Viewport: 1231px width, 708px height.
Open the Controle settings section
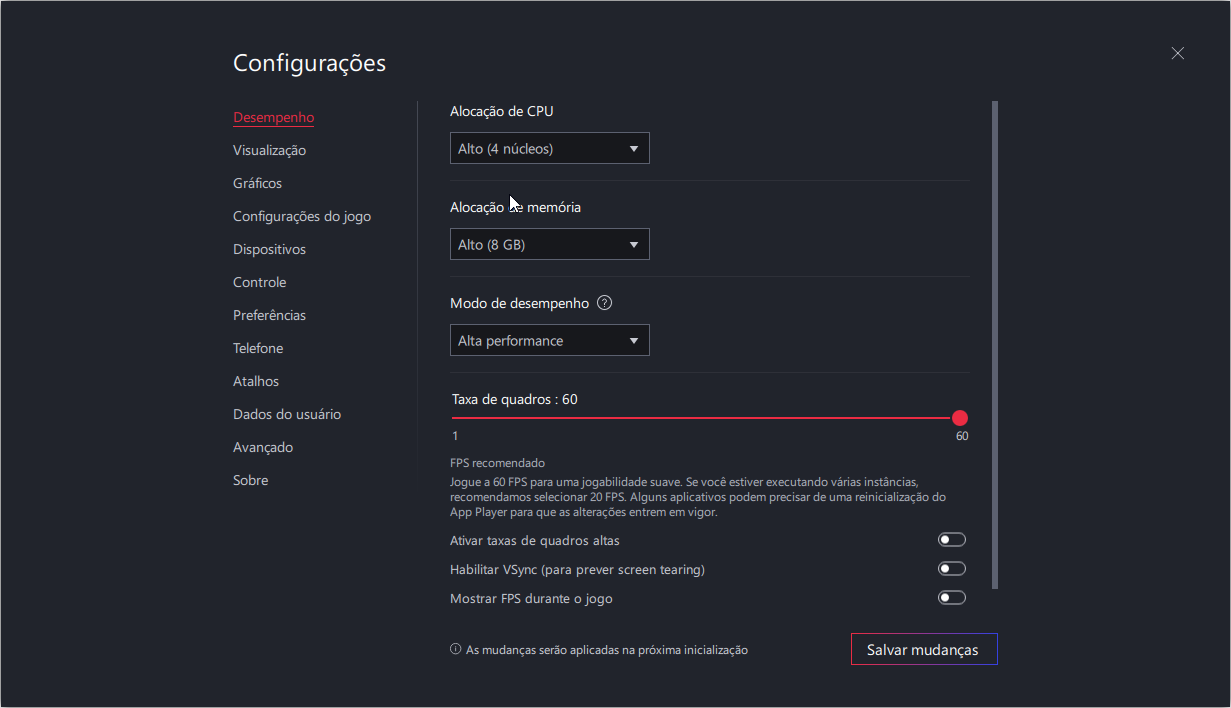259,282
